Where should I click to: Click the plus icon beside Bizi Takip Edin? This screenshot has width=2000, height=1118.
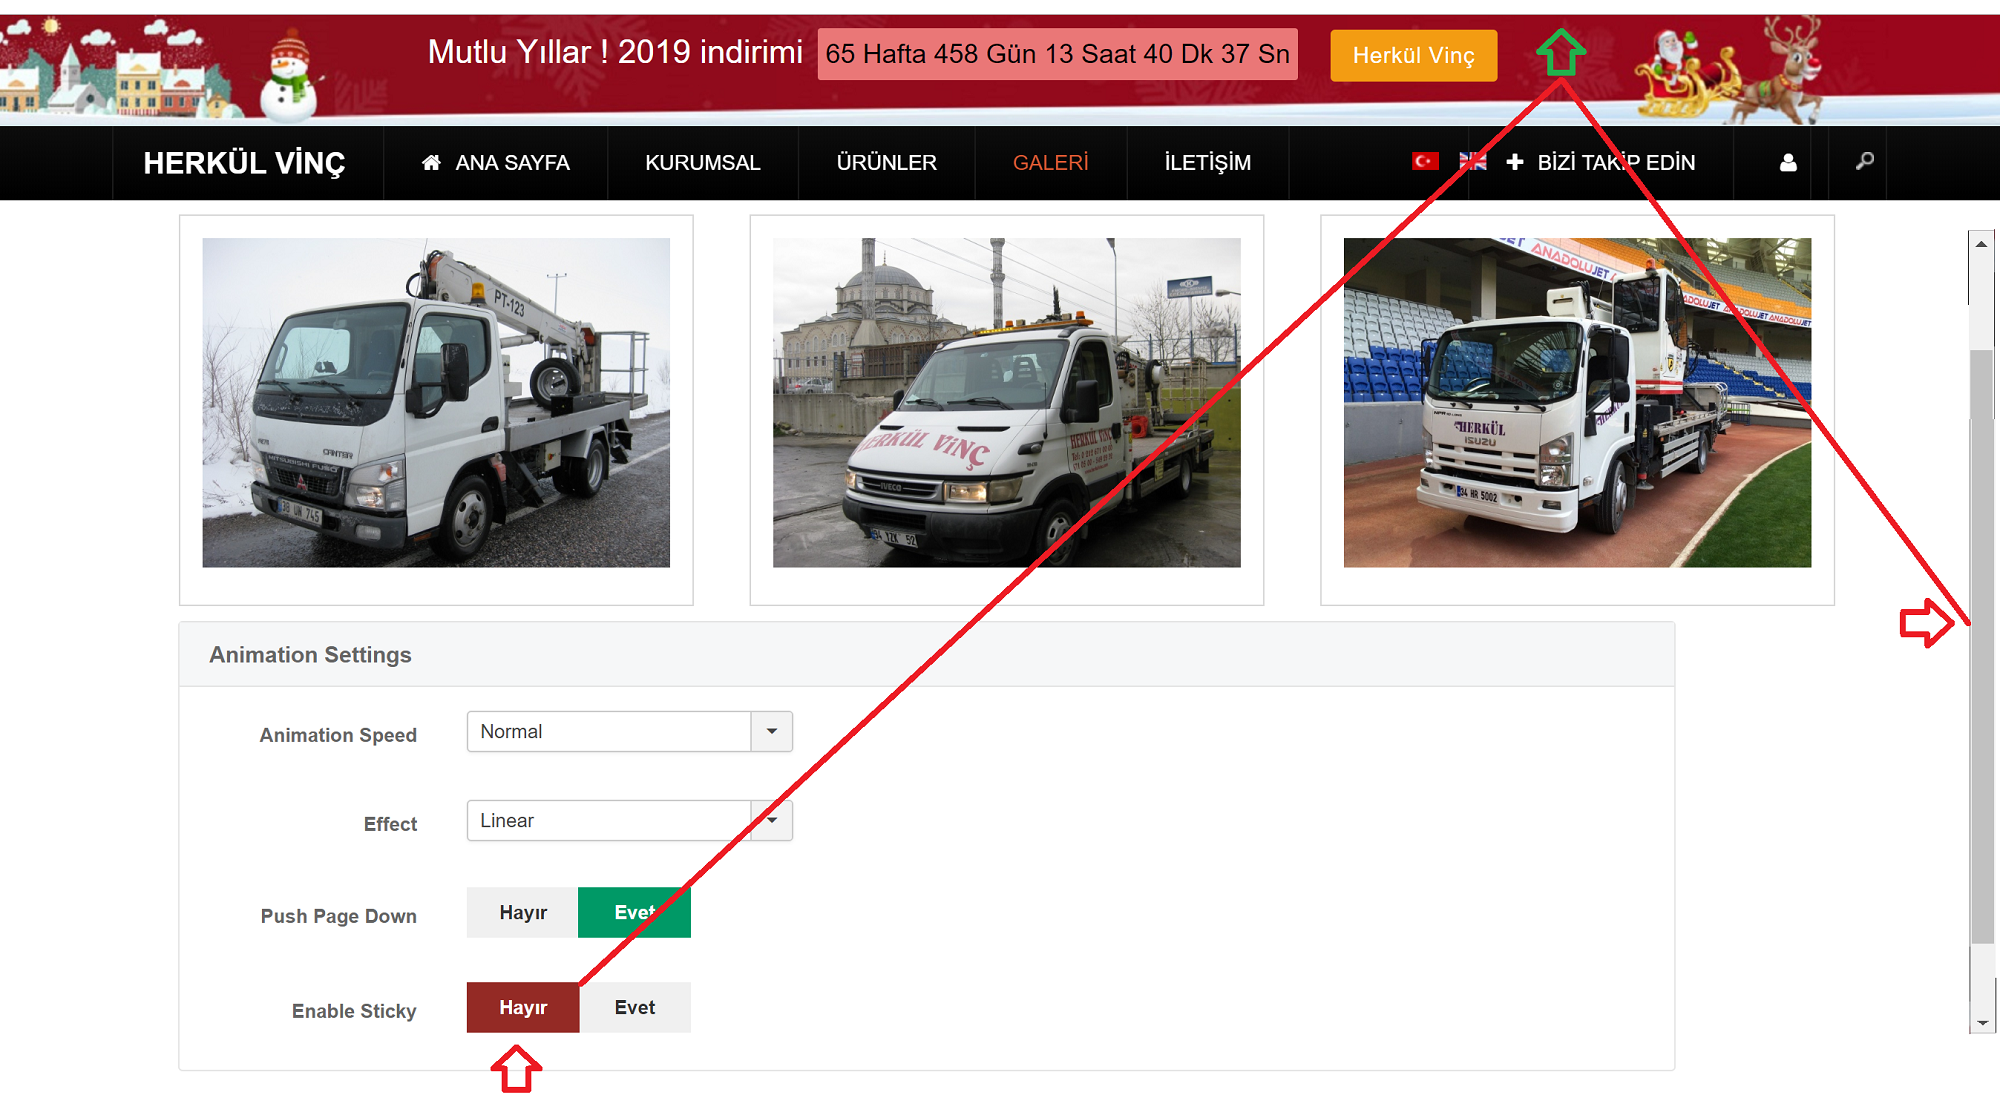1515,162
